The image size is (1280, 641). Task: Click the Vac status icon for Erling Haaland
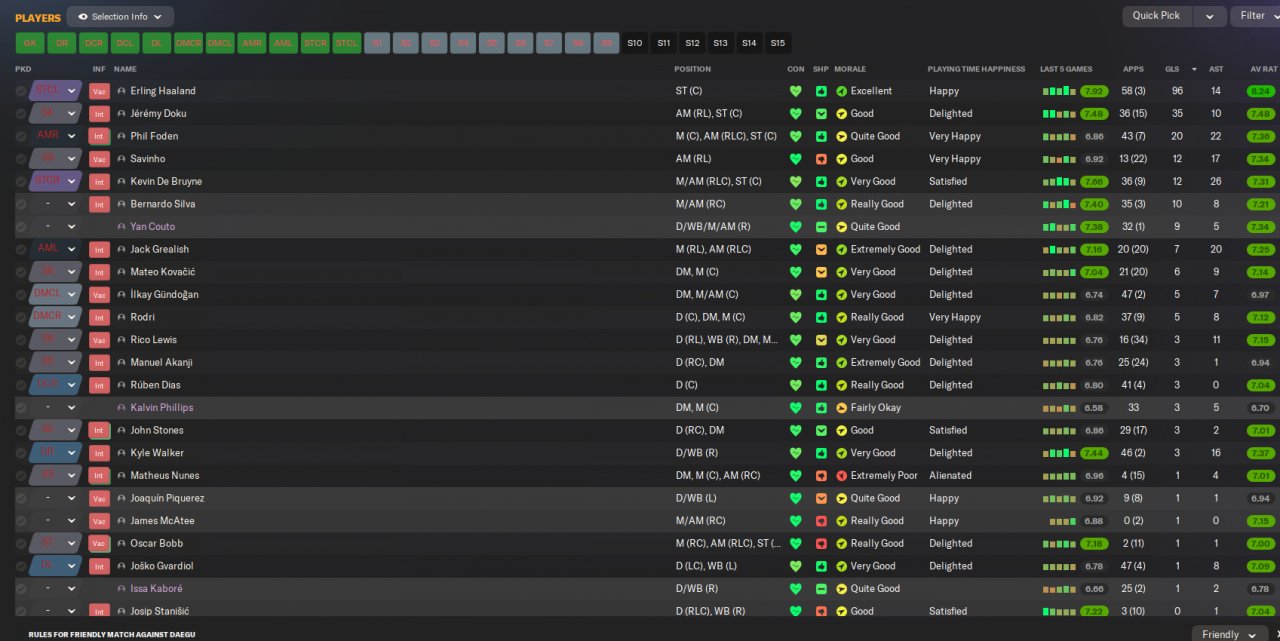point(99,91)
